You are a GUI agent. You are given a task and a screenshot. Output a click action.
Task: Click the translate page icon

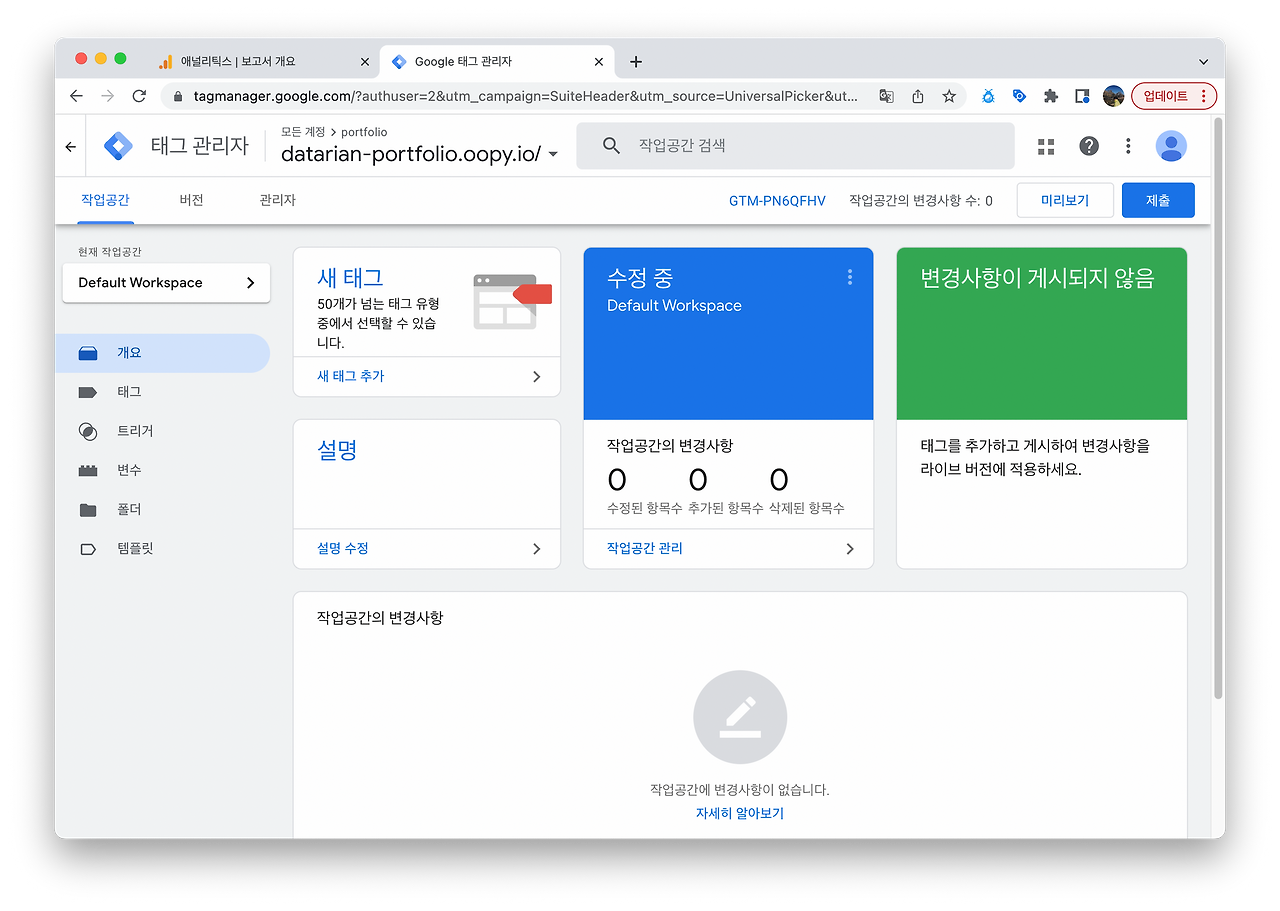coord(886,96)
